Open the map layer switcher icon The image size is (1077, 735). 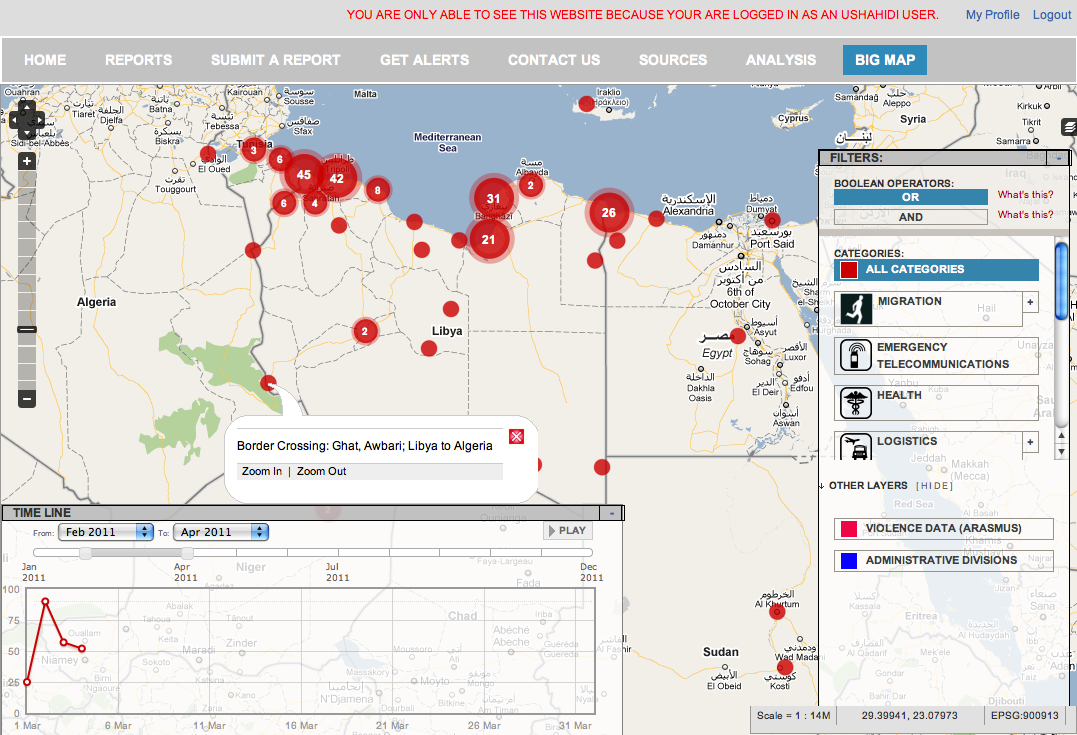point(1068,127)
